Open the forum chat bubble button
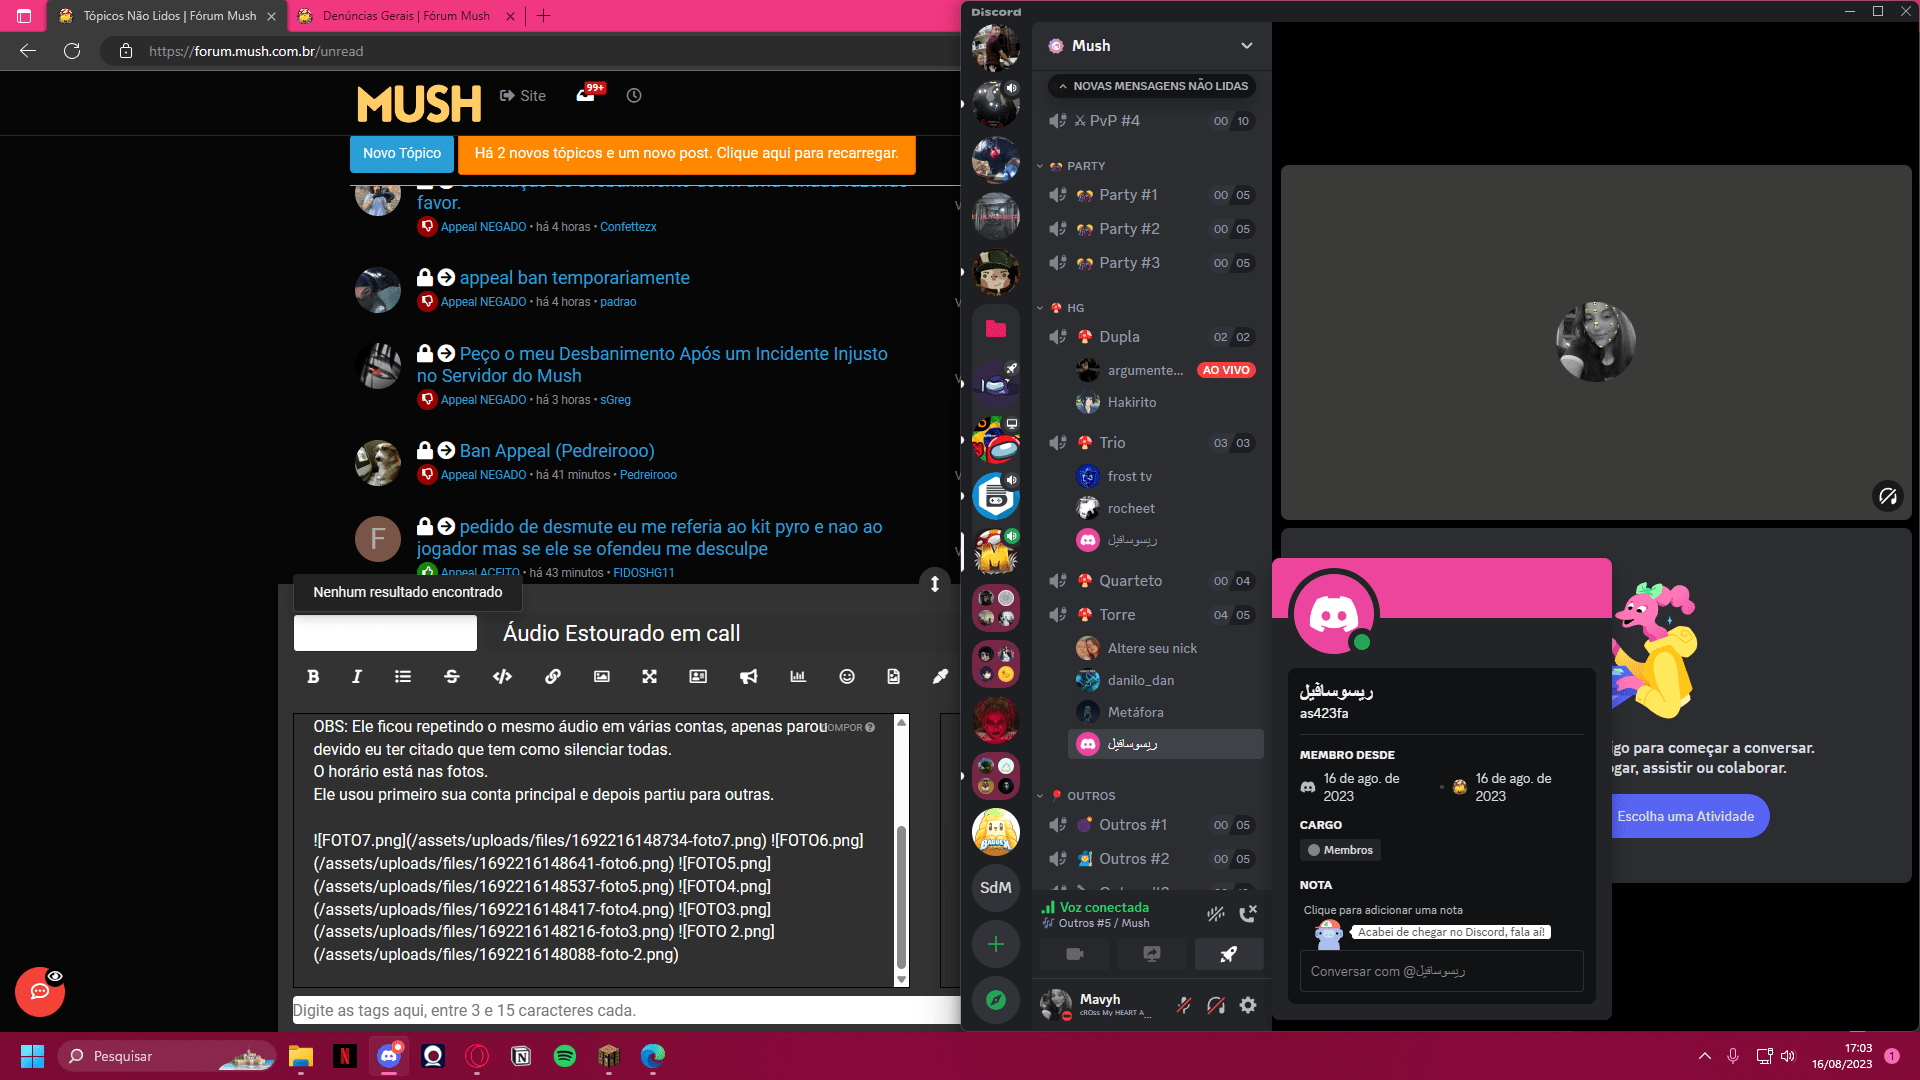The height and width of the screenshot is (1080, 1920). [40, 992]
